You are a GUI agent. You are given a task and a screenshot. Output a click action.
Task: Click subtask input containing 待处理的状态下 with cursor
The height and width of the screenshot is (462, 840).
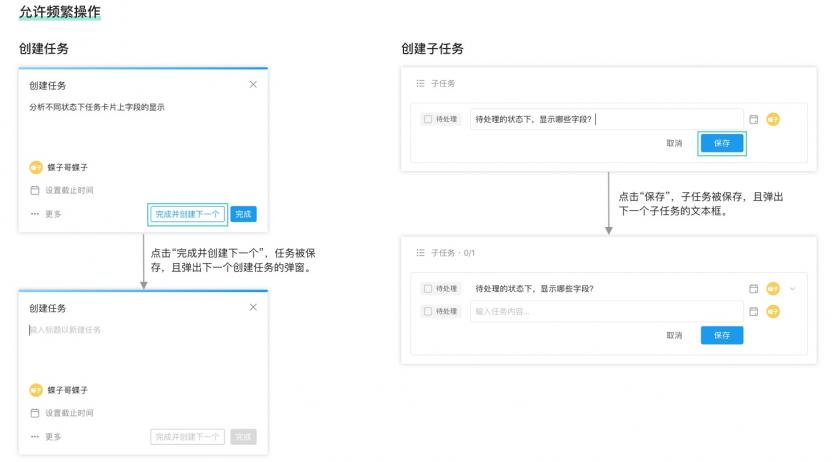[x=606, y=119]
